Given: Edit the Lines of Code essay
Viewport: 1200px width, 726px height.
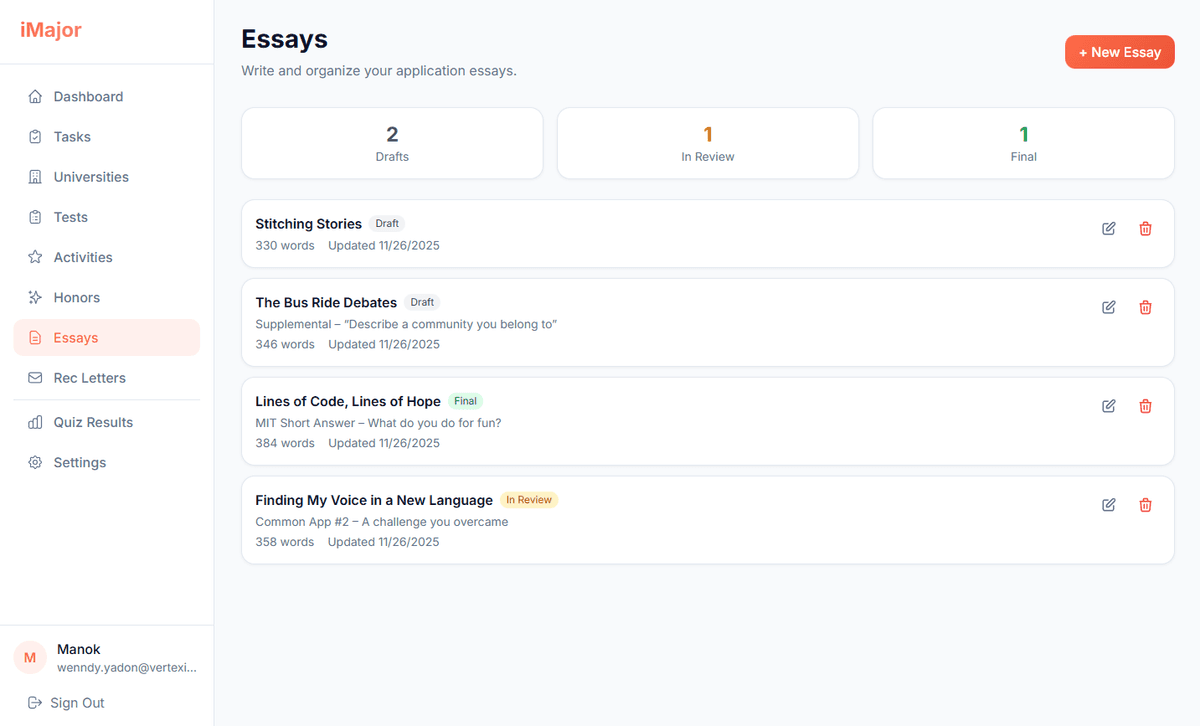Looking at the screenshot, I should click(x=1108, y=406).
